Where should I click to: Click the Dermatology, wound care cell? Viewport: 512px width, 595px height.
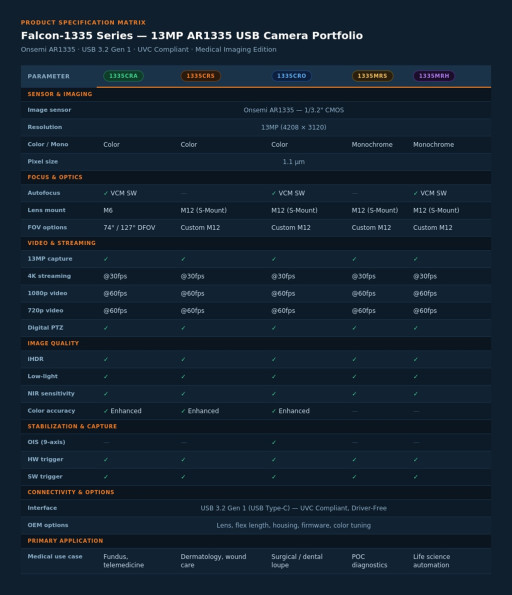(x=213, y=561)
